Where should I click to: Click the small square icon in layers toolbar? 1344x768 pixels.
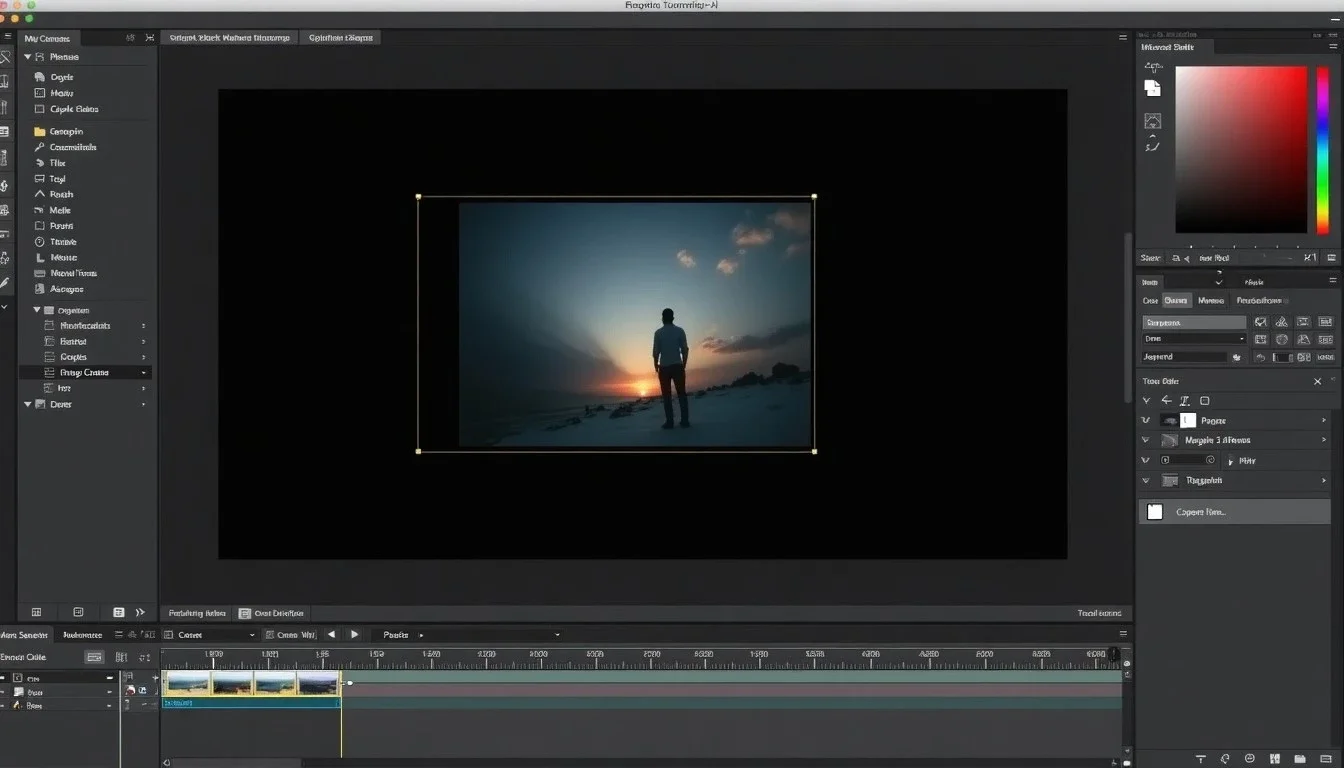click(x=1204, y=400)
